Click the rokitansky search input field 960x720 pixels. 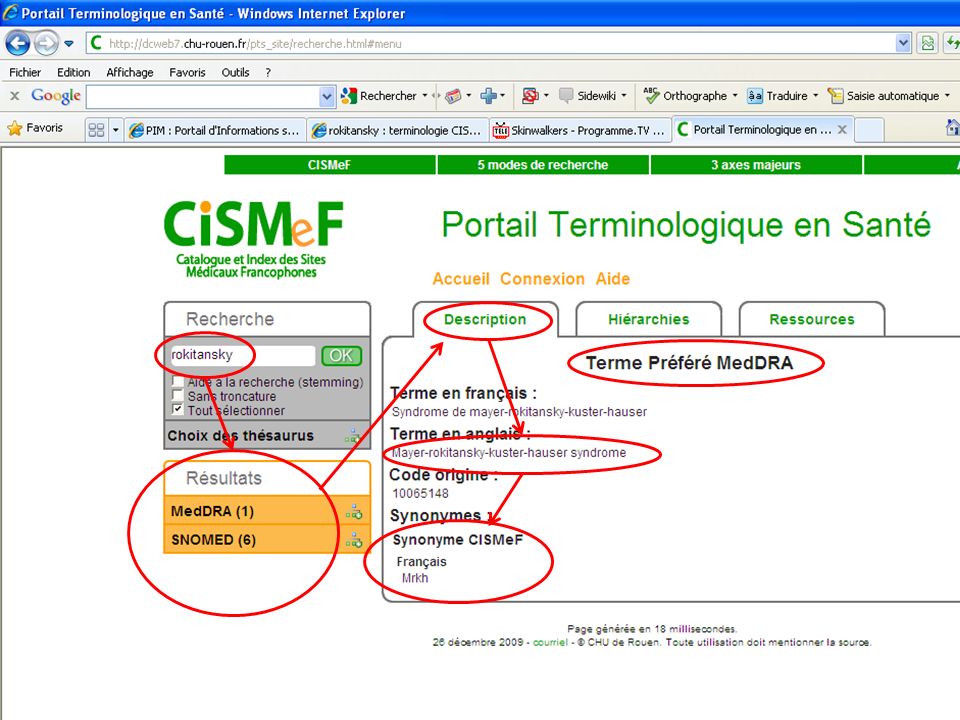click(x=243, y=355)
